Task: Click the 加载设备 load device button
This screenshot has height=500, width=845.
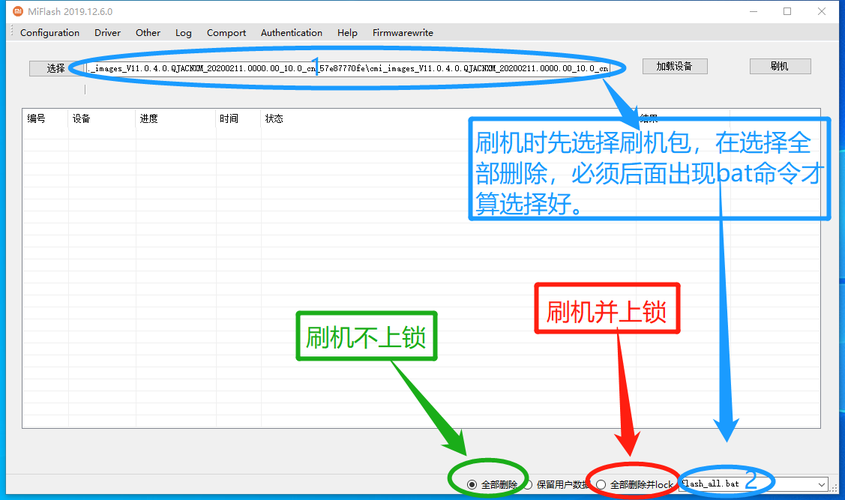Action: pyautogui.click(x=674, y=66)
